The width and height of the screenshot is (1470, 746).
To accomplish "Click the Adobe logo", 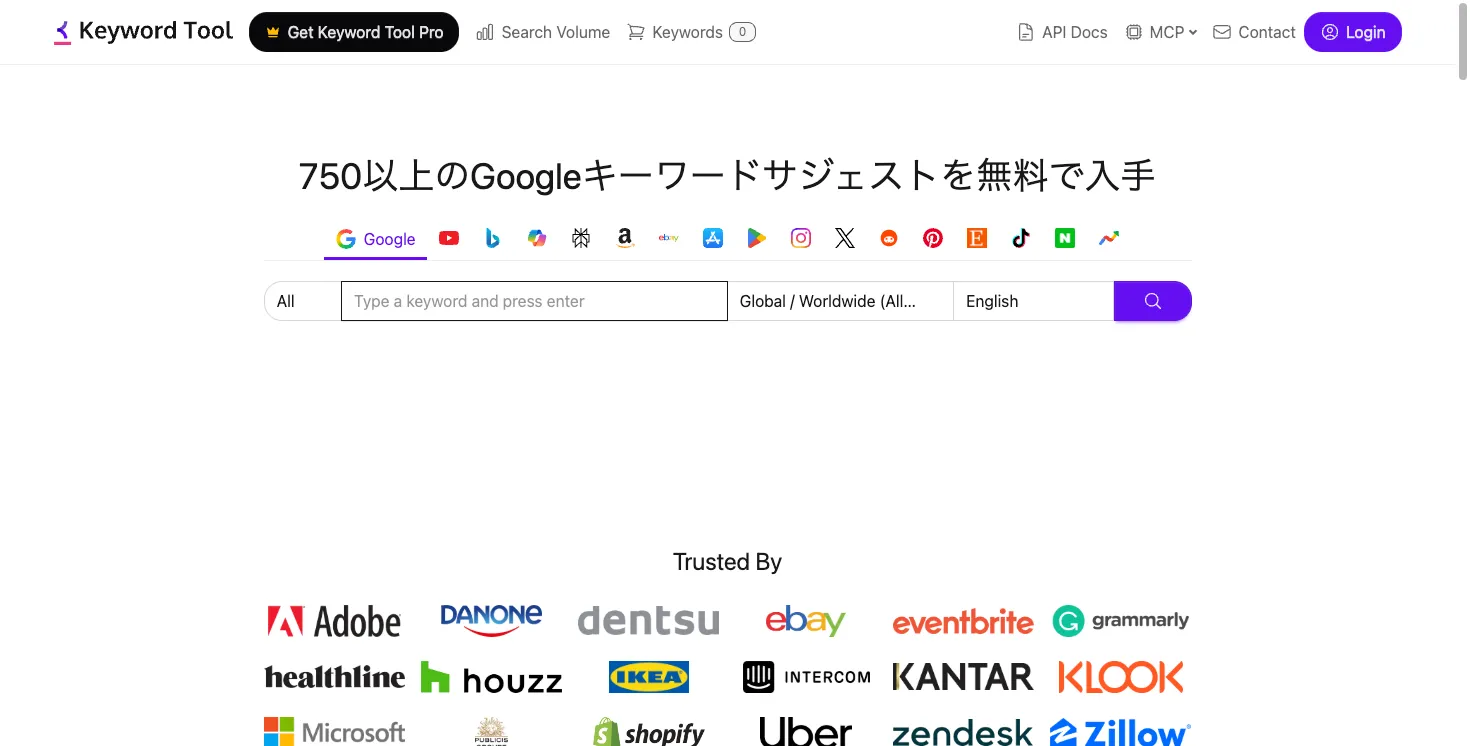I will coord(334,622).
